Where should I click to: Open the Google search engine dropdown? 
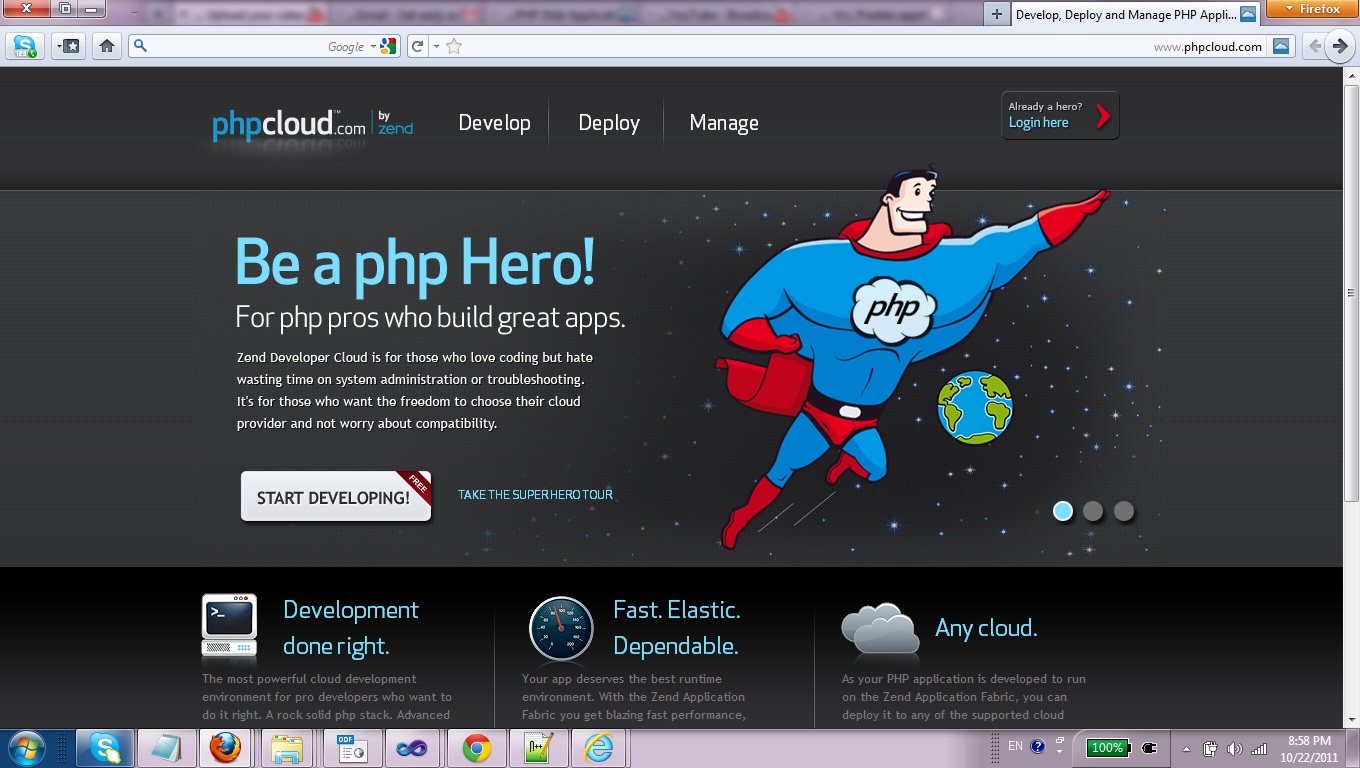(374, 46)
